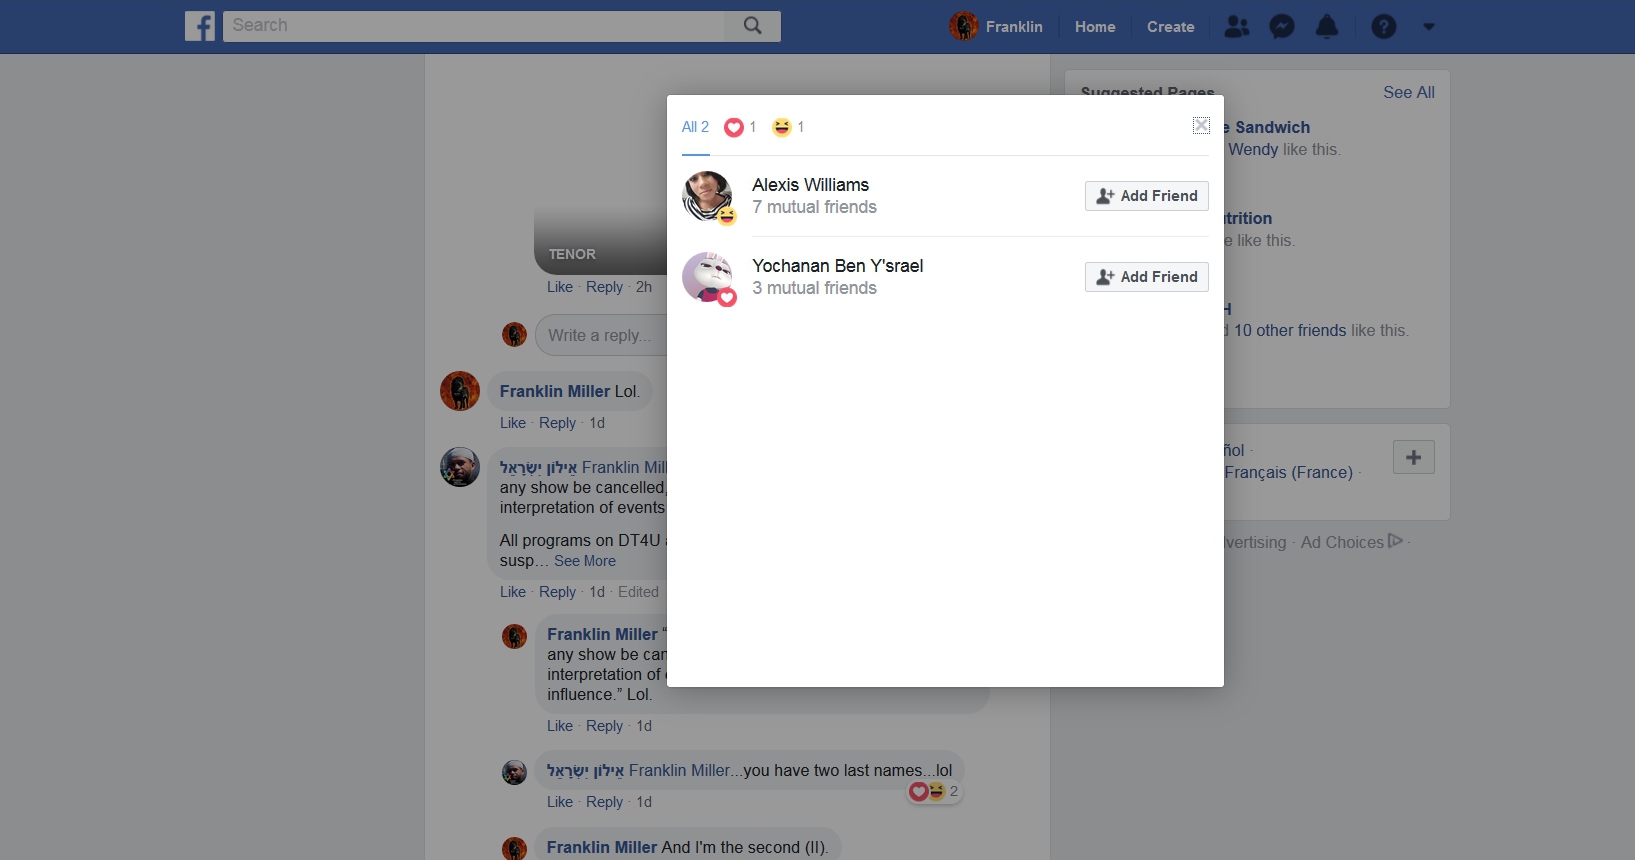Select the All 2 reactions tab
This screenshot has height=860, width=1635.
[695, 127]
